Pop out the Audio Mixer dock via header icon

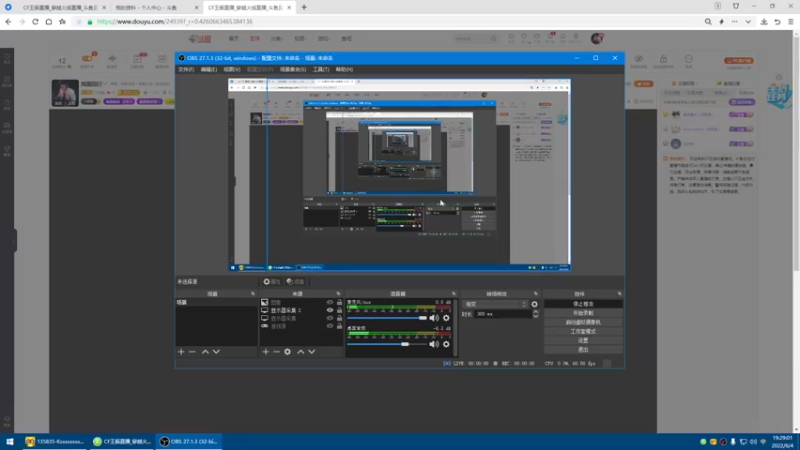pyautogui.click(x=454, y=294)
